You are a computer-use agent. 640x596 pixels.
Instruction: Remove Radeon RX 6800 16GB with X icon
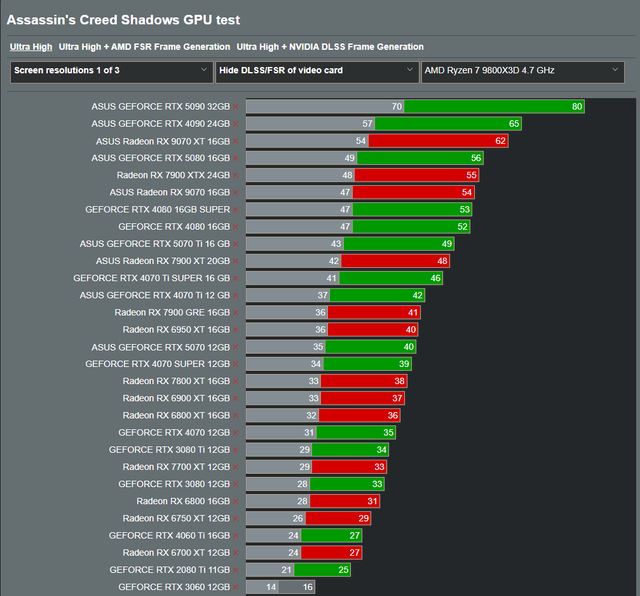pos(236,501)
